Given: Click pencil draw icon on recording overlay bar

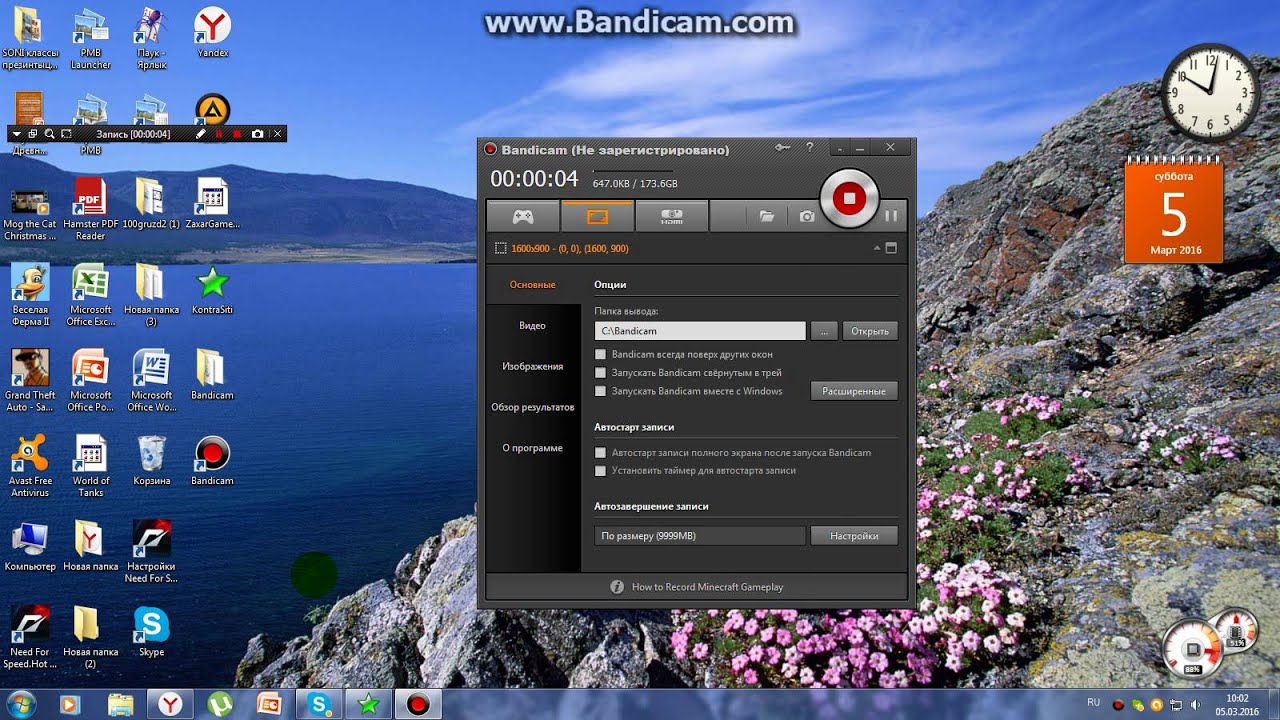Looking at the screenshot, I should pyautogui.click(x=200, y=134).
